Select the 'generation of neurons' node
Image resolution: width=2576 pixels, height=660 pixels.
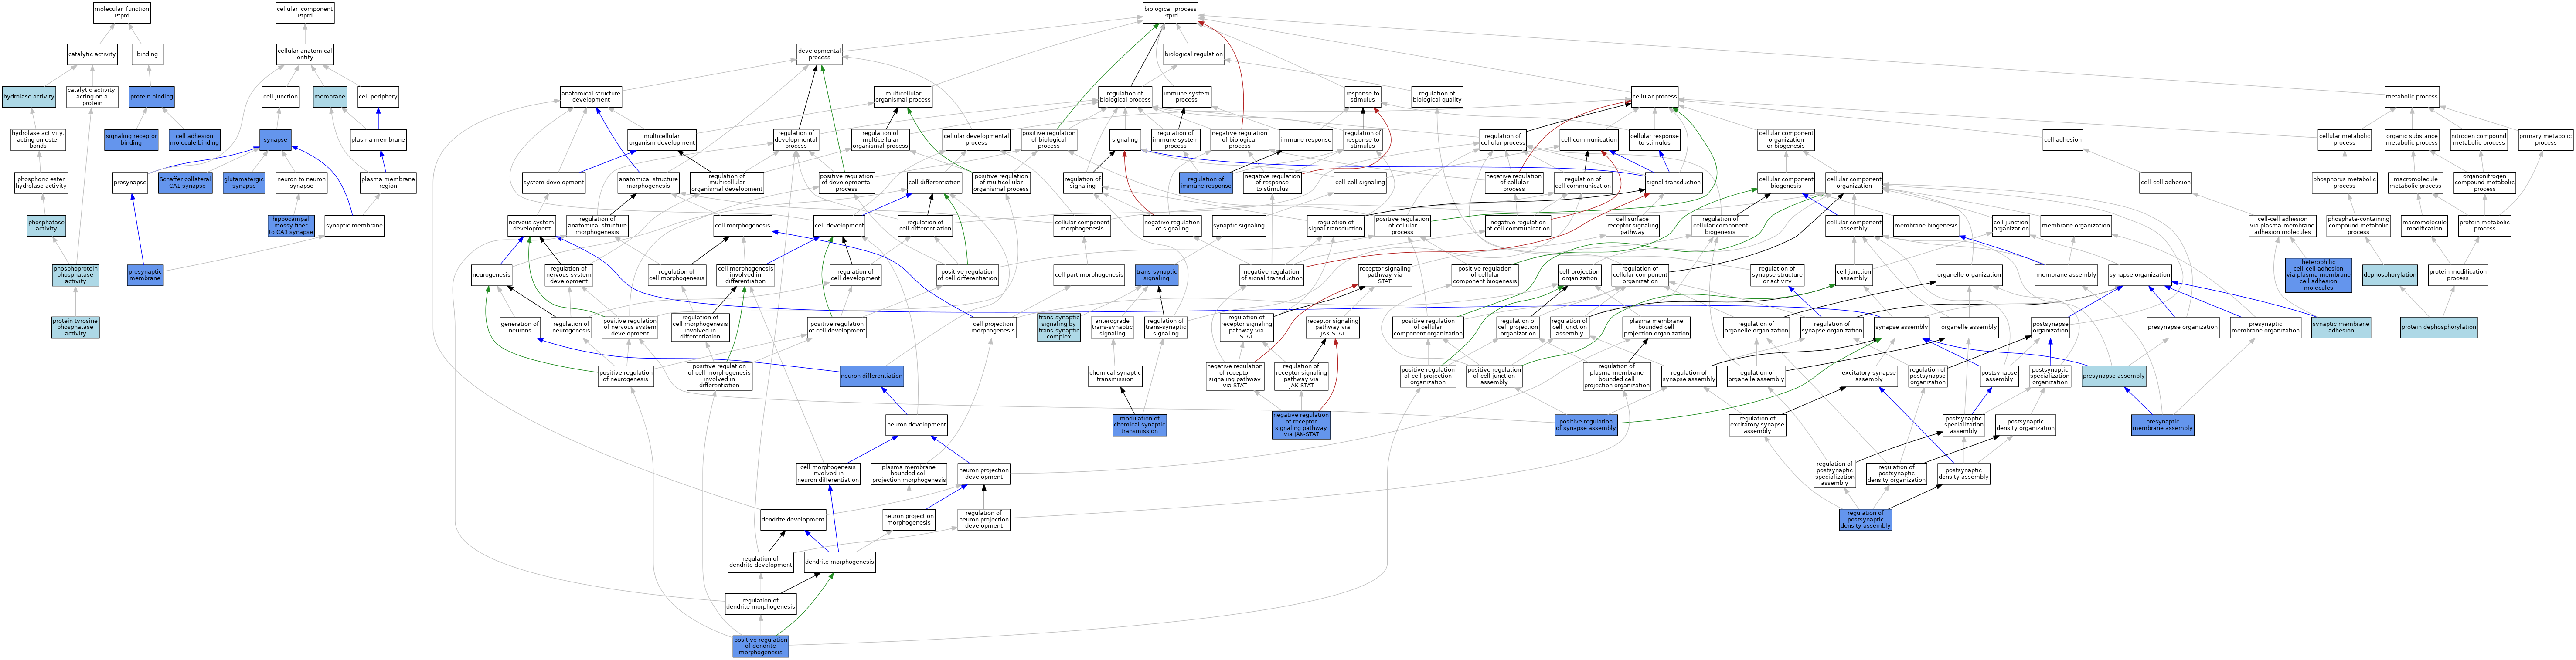[x=519, y=327]
